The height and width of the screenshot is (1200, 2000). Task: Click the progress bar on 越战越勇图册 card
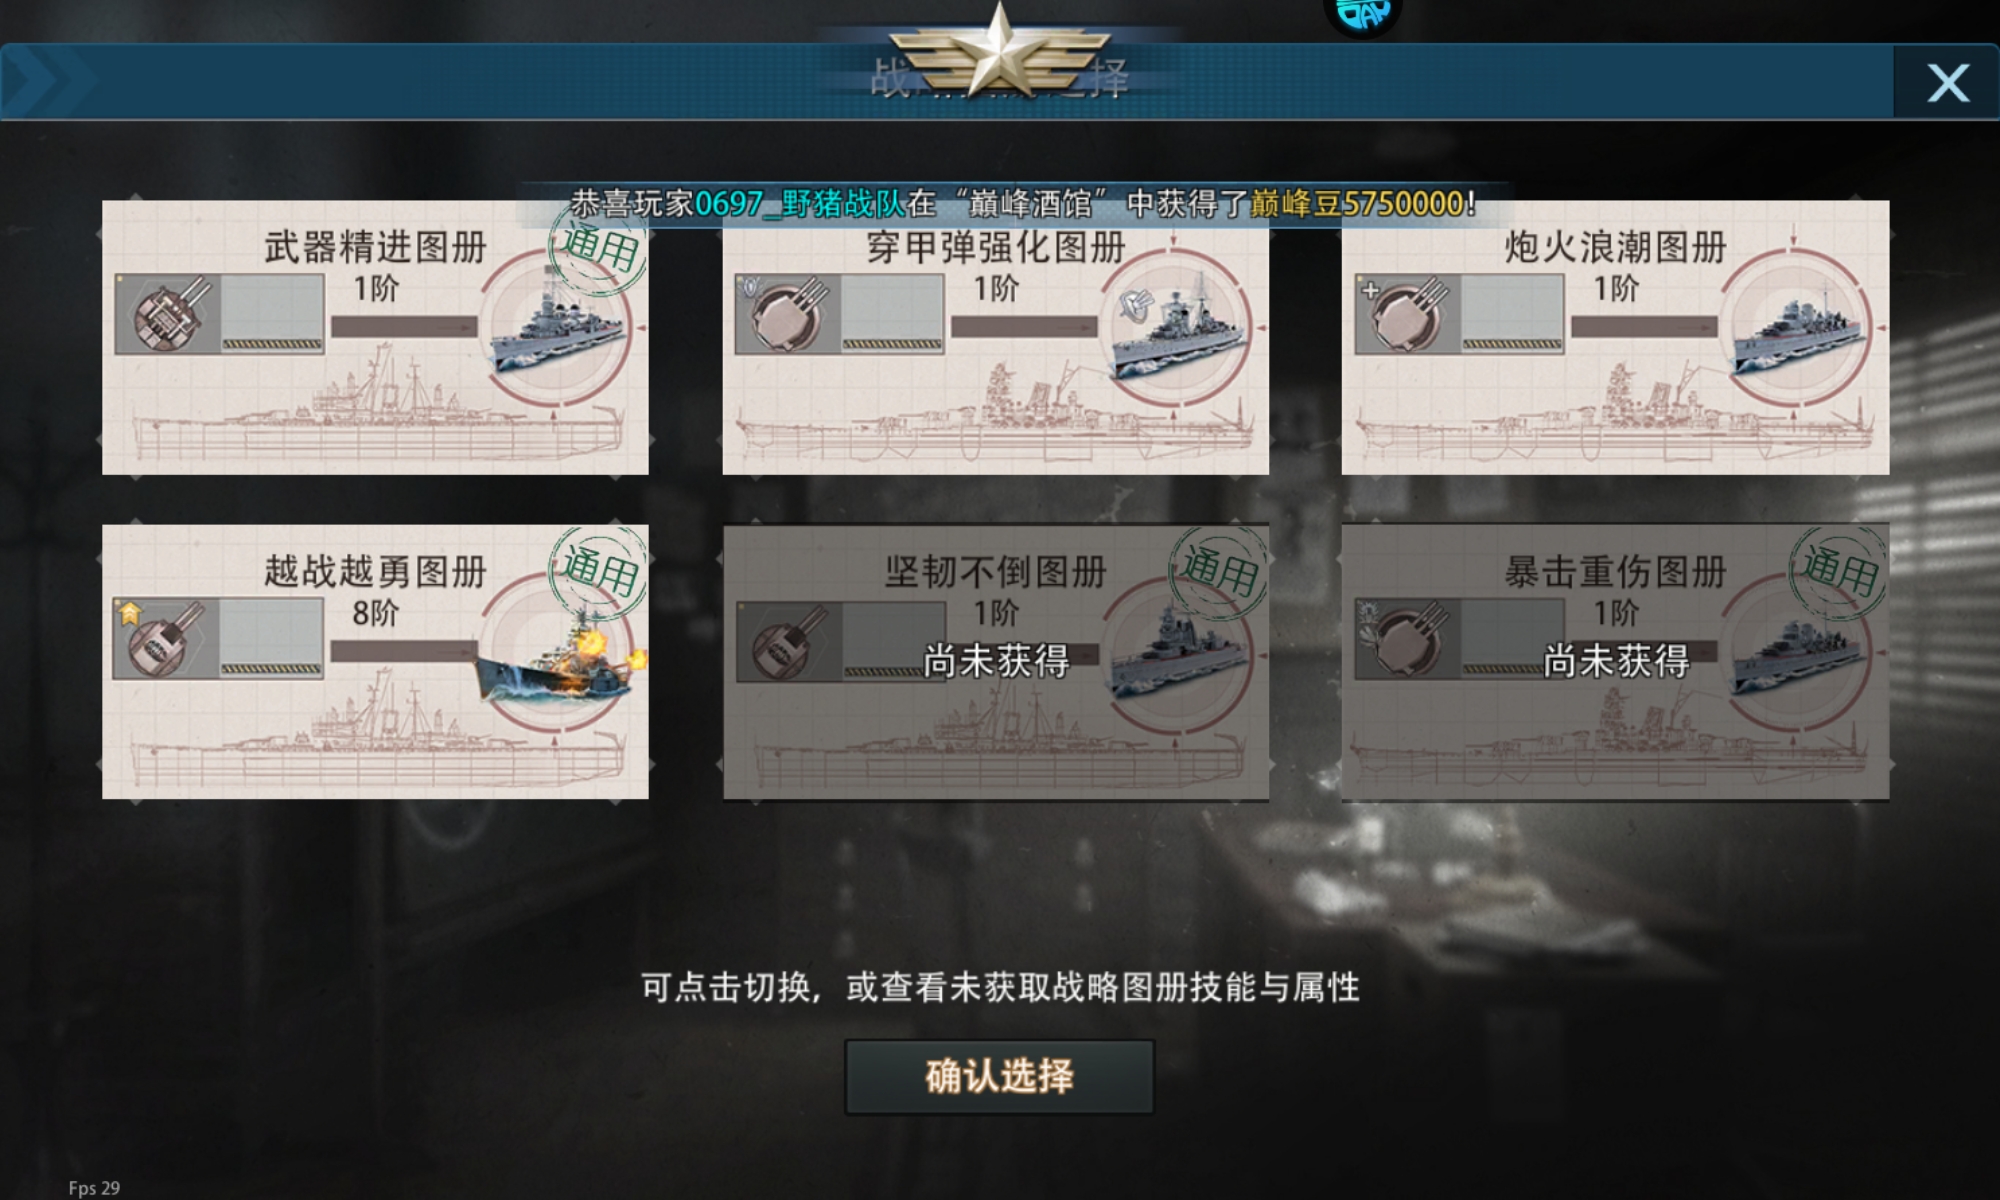click(404, 652)
